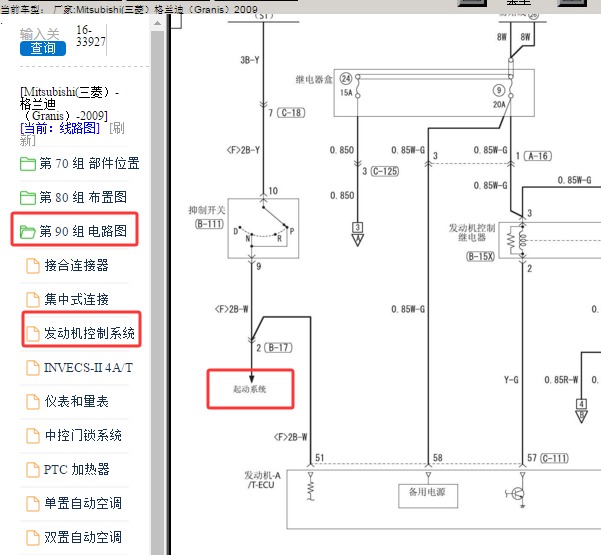The height and width of the screenshot is (555, 601).
Task: Click the page icon beside 接合连接器
Action: (33, 266)
